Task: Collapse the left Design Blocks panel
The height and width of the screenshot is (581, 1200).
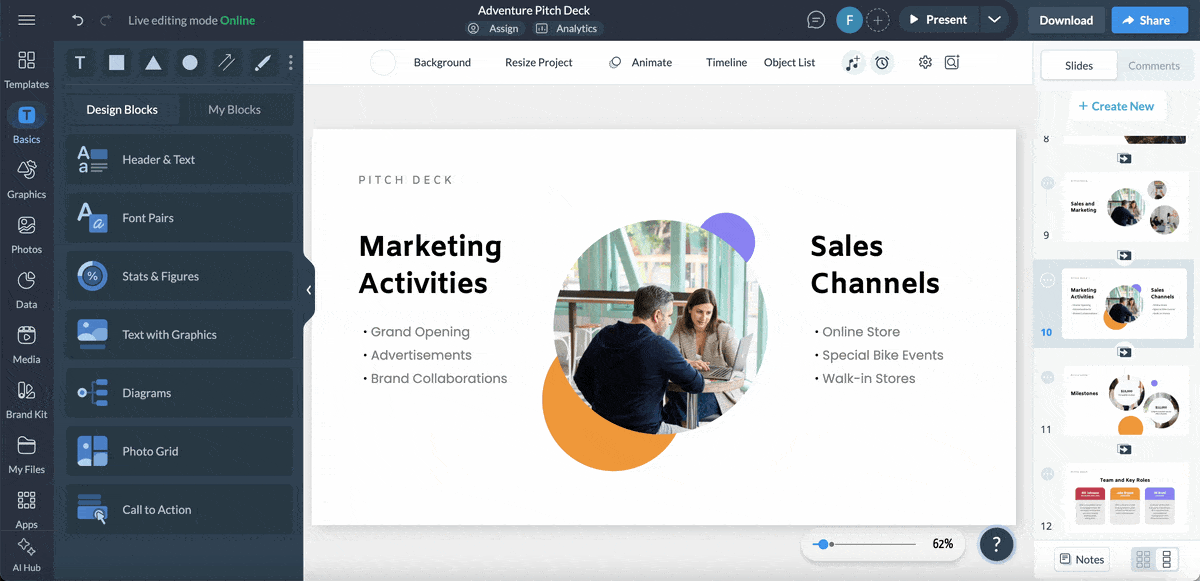Action: pos(309,290)
